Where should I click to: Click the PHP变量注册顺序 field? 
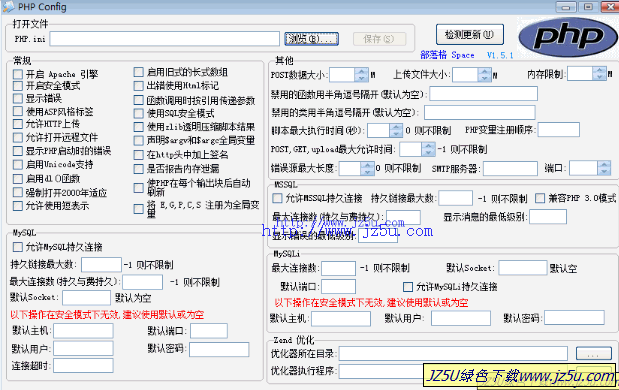point(559,129)
